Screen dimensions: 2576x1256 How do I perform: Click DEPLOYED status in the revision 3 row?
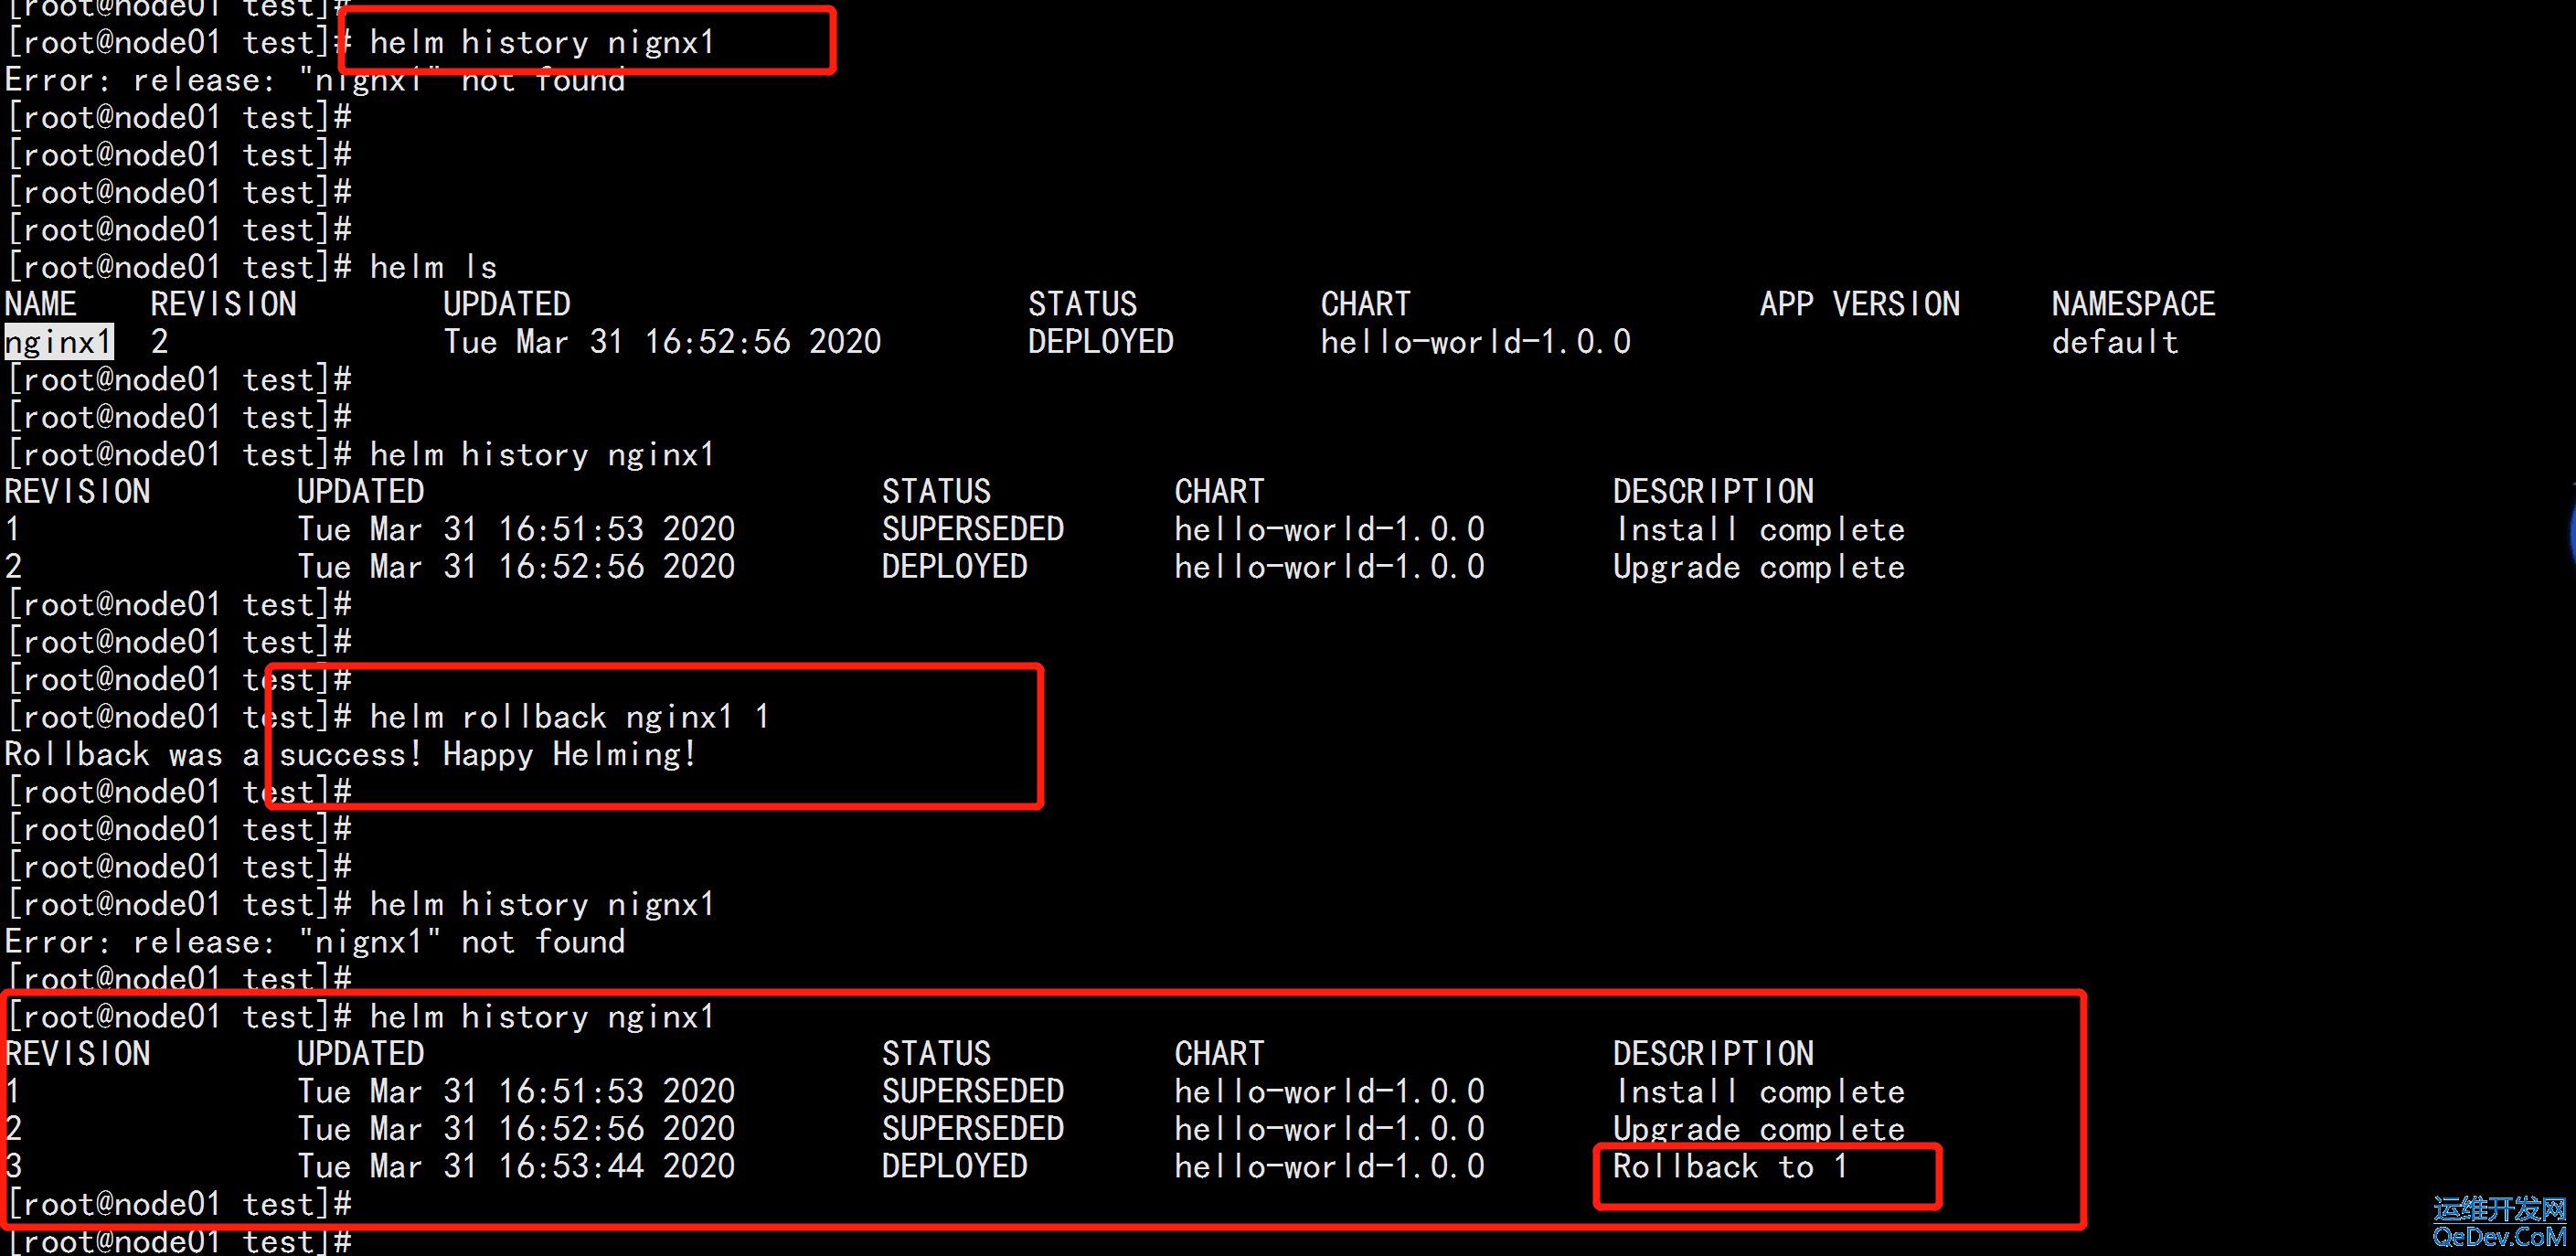click(x=954, y=1166)
